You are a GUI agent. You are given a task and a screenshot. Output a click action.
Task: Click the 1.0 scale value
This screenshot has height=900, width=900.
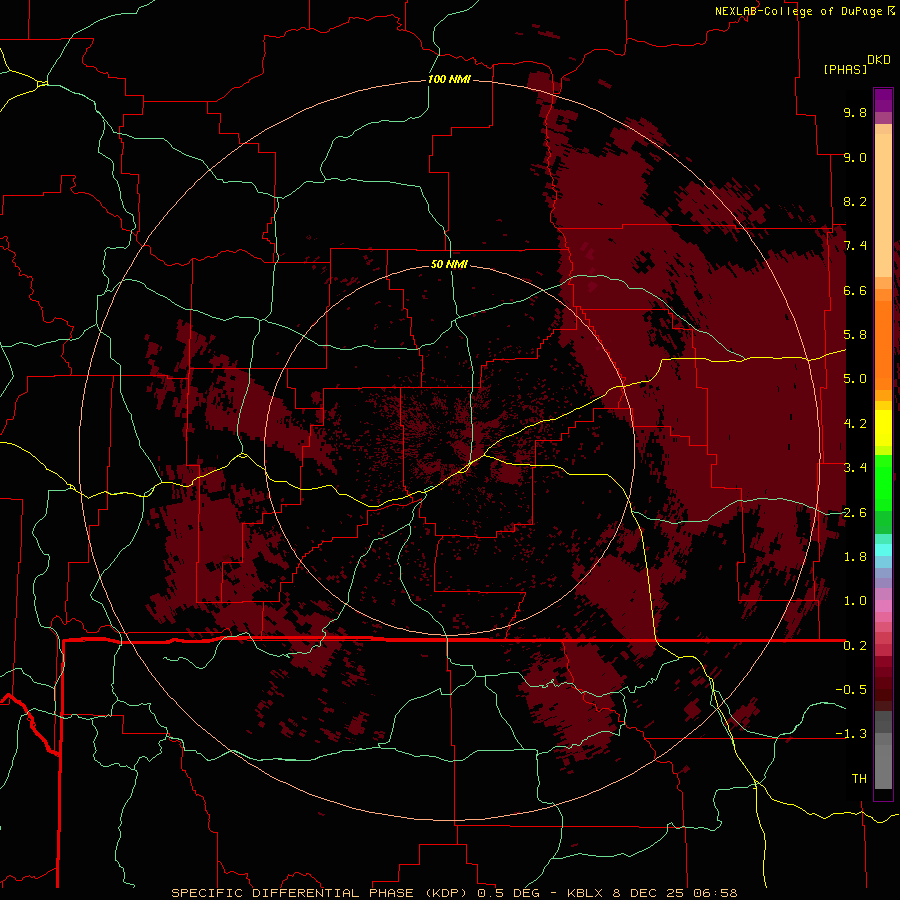[855, 601]
